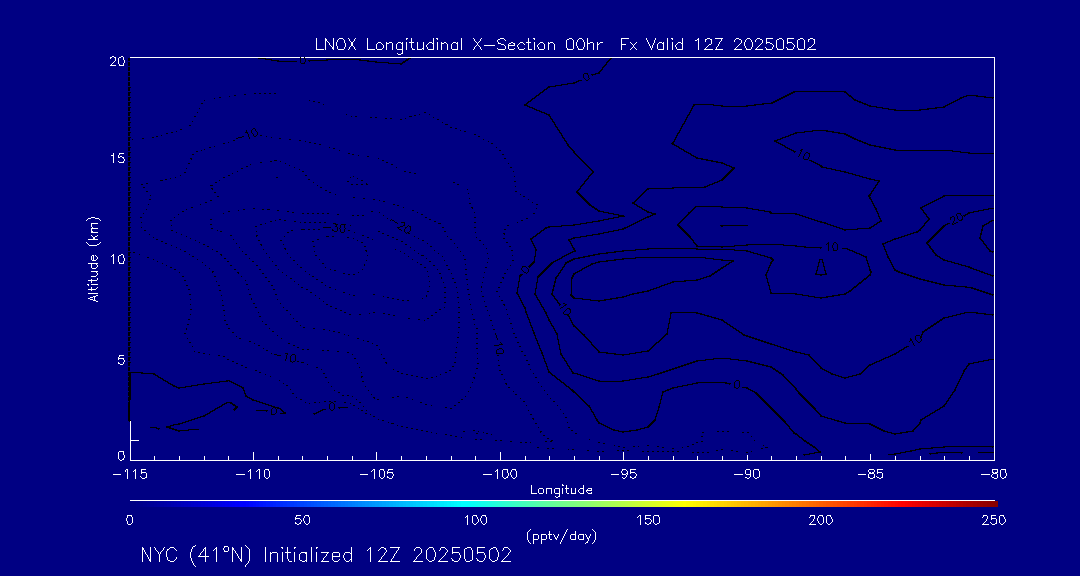Click the -80 longitude tick label
This screenshot has height=576, width=1080.
tap(994, 475)
